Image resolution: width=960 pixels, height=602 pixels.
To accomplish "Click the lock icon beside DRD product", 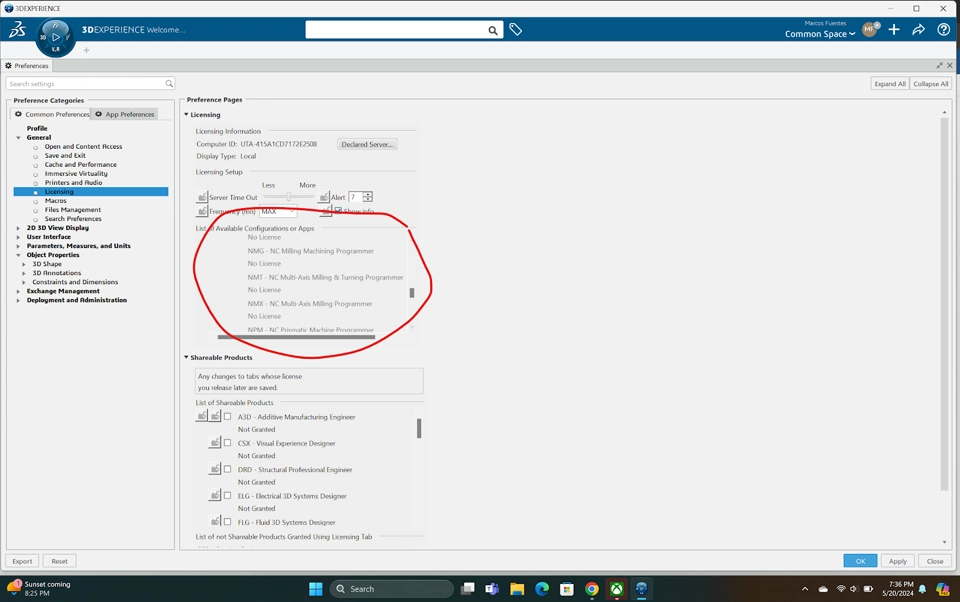I will (214, 469).
